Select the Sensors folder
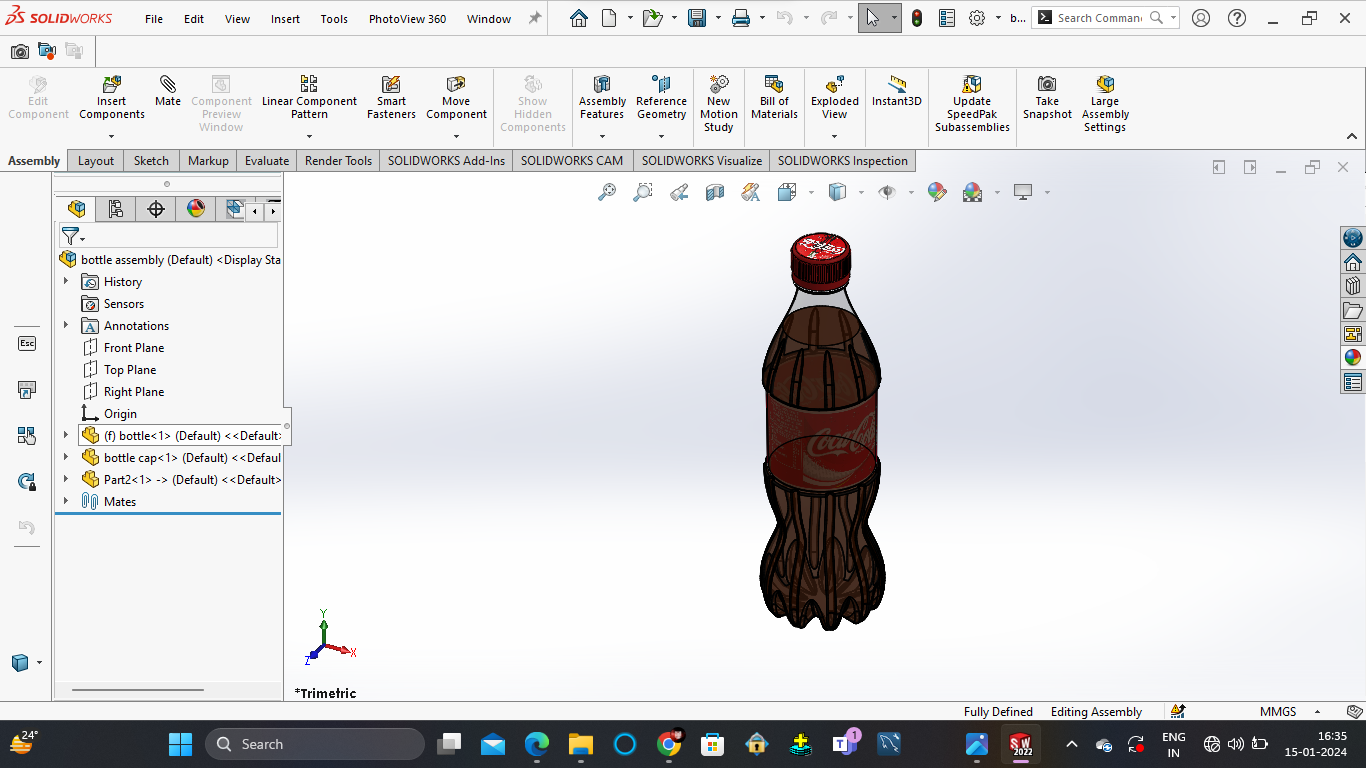Screen dimensions: 1366x768 [124, 304]
